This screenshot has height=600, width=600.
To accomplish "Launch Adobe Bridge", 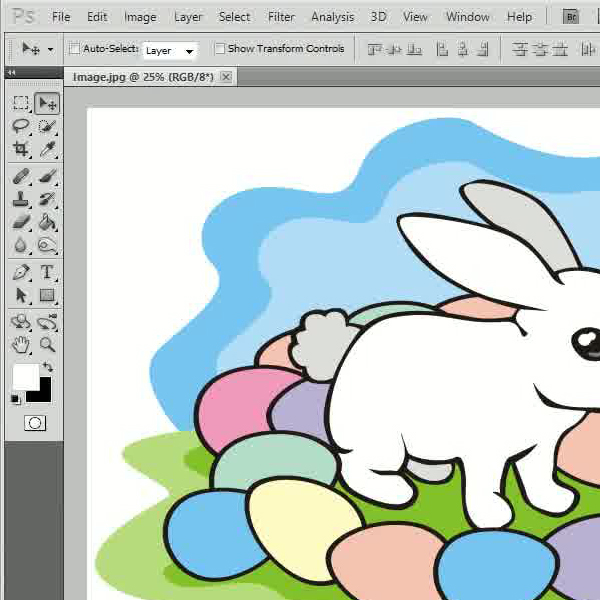I will pyautogui.click(x=571, y=17).
